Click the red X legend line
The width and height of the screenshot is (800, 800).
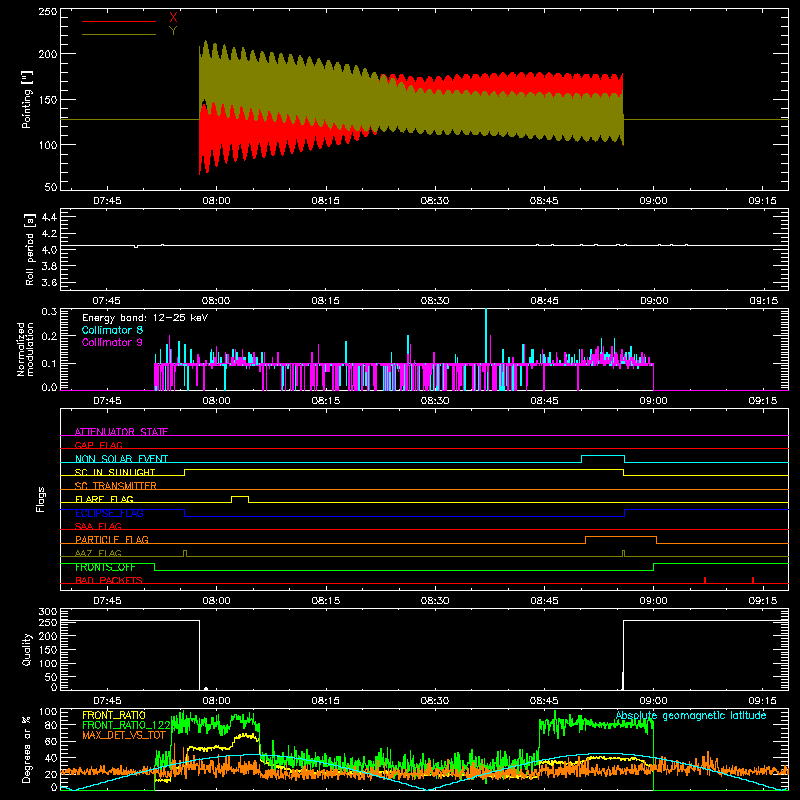119,21
